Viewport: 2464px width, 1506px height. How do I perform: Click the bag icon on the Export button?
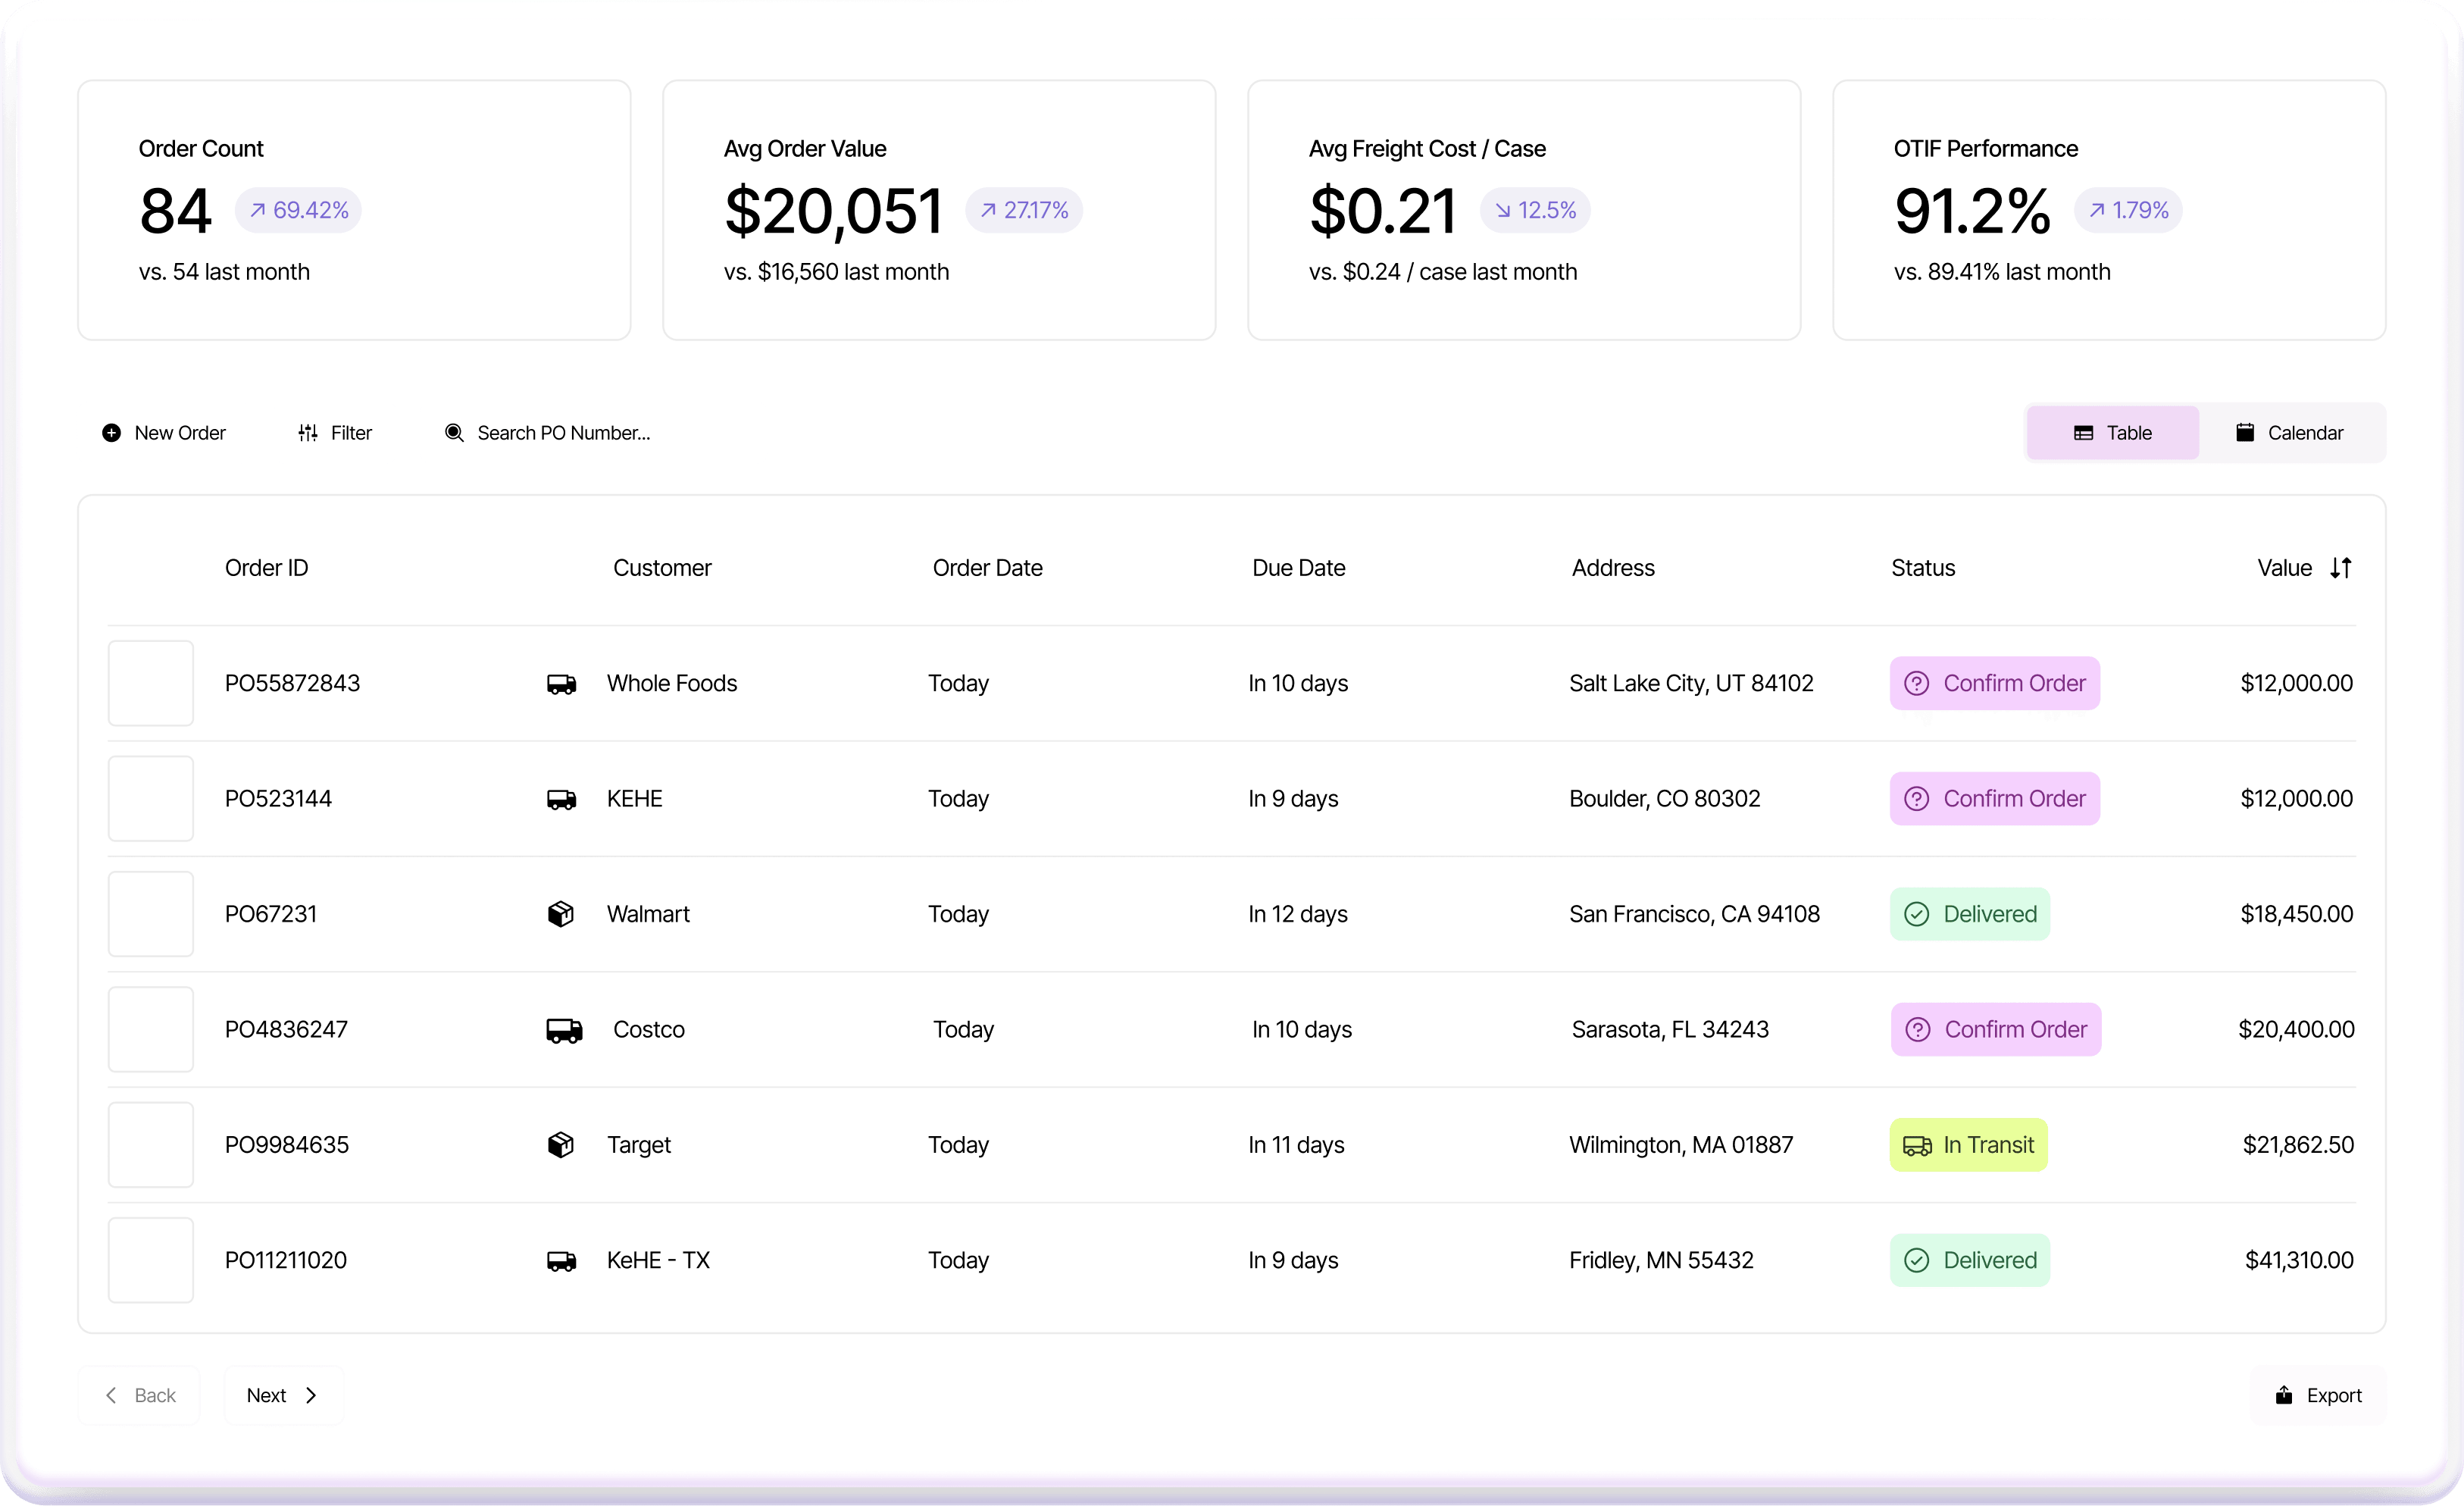2284,1395
